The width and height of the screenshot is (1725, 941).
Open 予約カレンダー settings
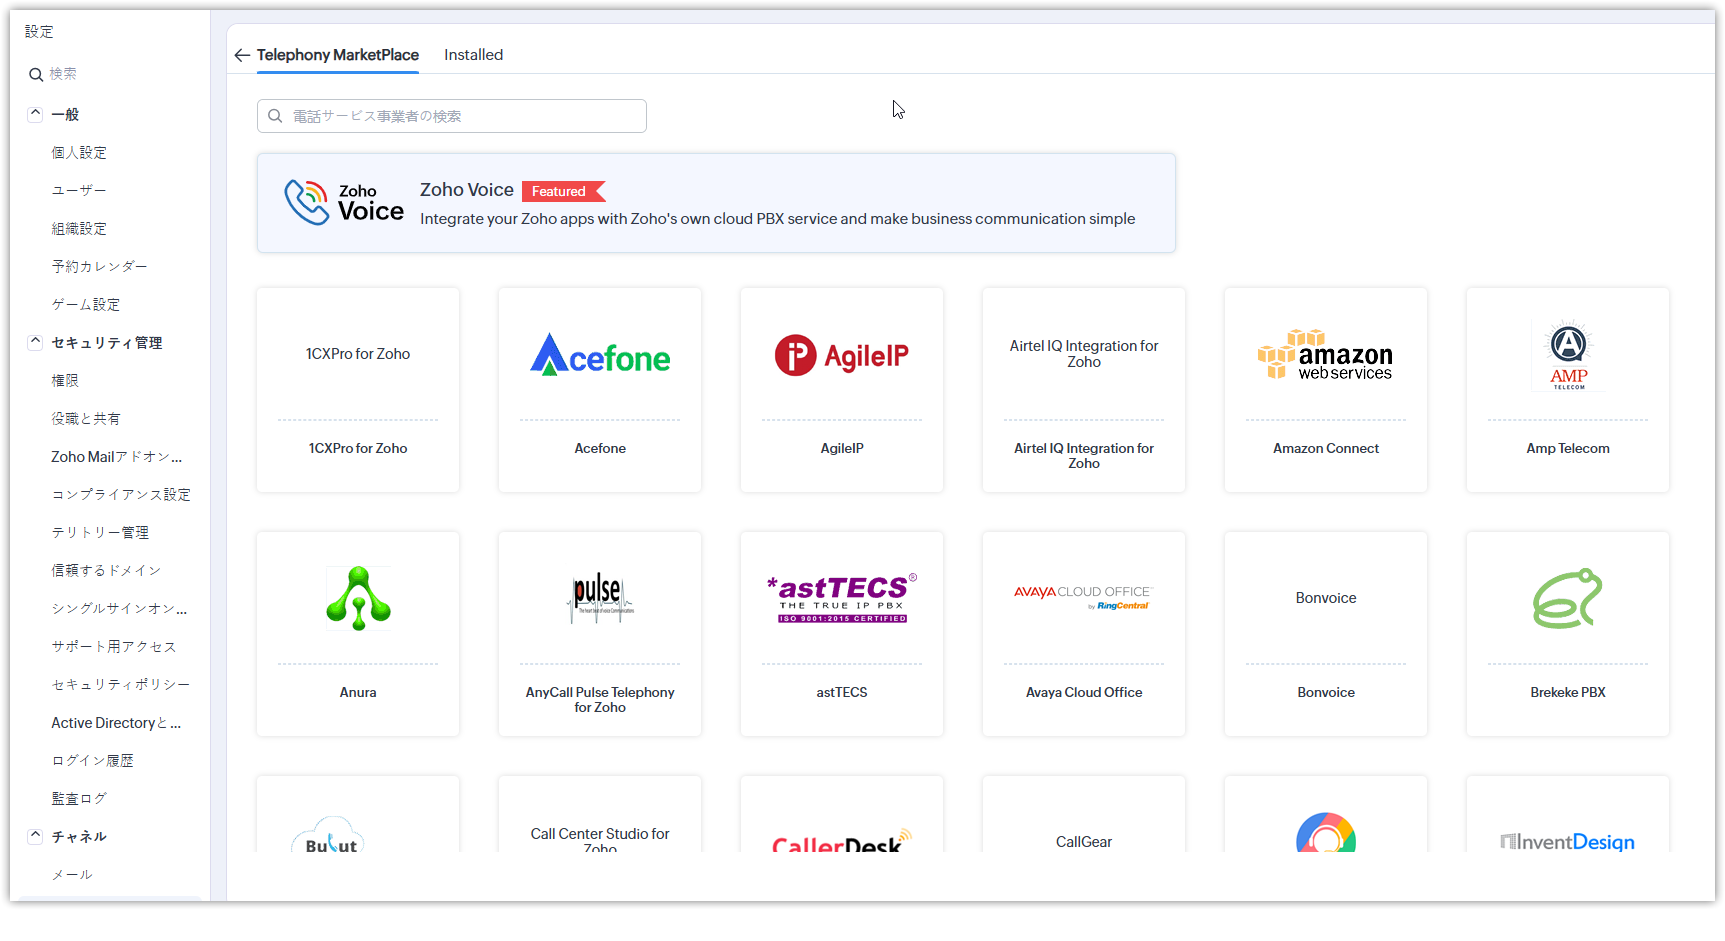click(x=100, y=266)
